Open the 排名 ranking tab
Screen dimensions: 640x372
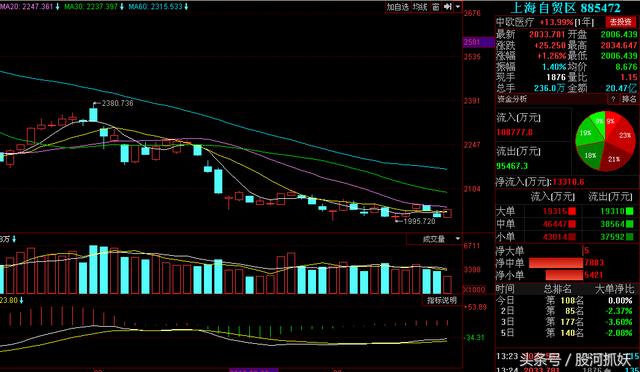tap(629, 99)
